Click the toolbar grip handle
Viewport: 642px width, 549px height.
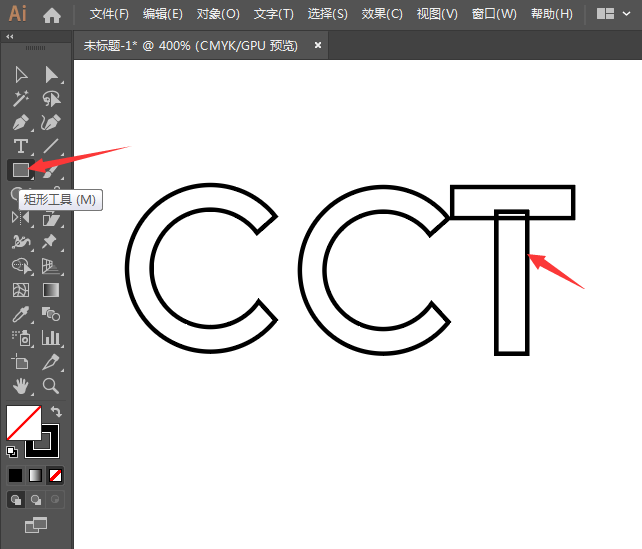pos(36,48)
